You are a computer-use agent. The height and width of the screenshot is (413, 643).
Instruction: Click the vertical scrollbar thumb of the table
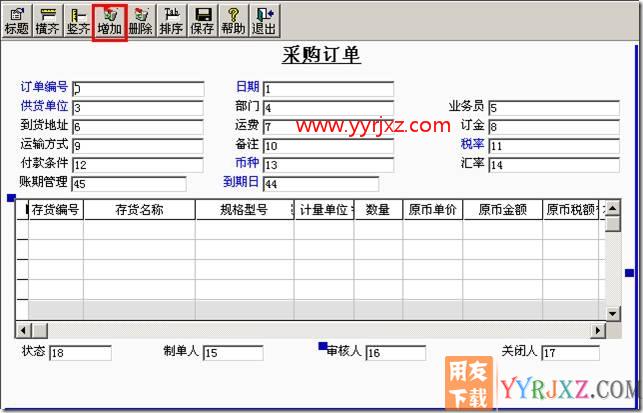coord(613,224)
